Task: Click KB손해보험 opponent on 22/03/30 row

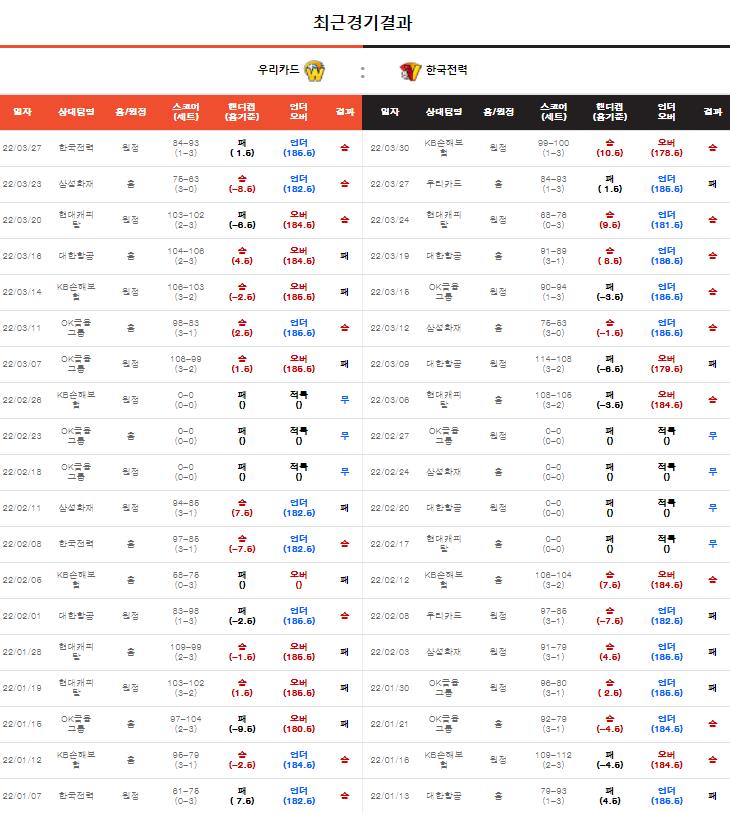Action: [x=444, y=148]
